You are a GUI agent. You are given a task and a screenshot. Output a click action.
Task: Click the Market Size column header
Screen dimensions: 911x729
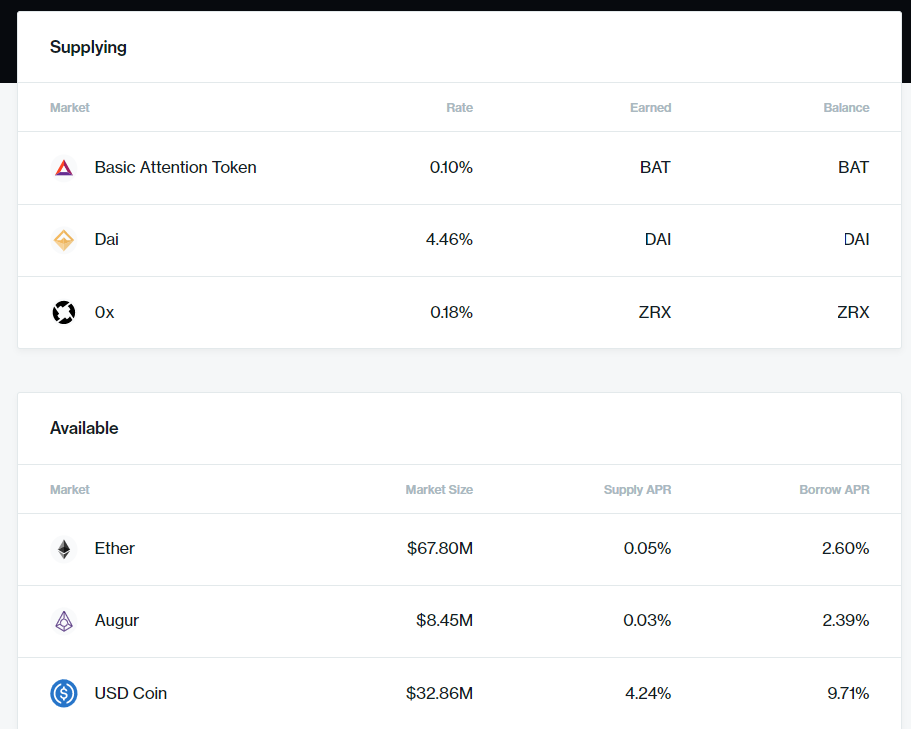[x=439, y=490]
